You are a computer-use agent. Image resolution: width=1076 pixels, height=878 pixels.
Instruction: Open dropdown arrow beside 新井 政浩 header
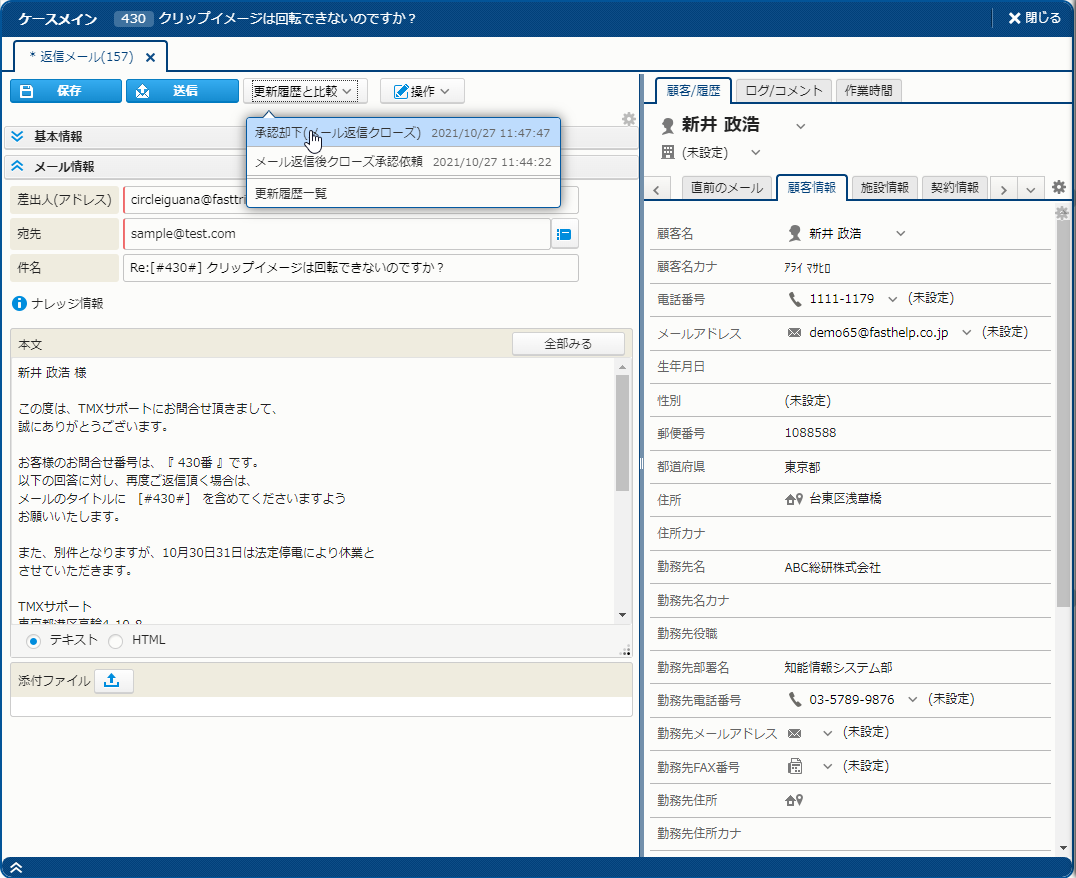pos(800,126)
